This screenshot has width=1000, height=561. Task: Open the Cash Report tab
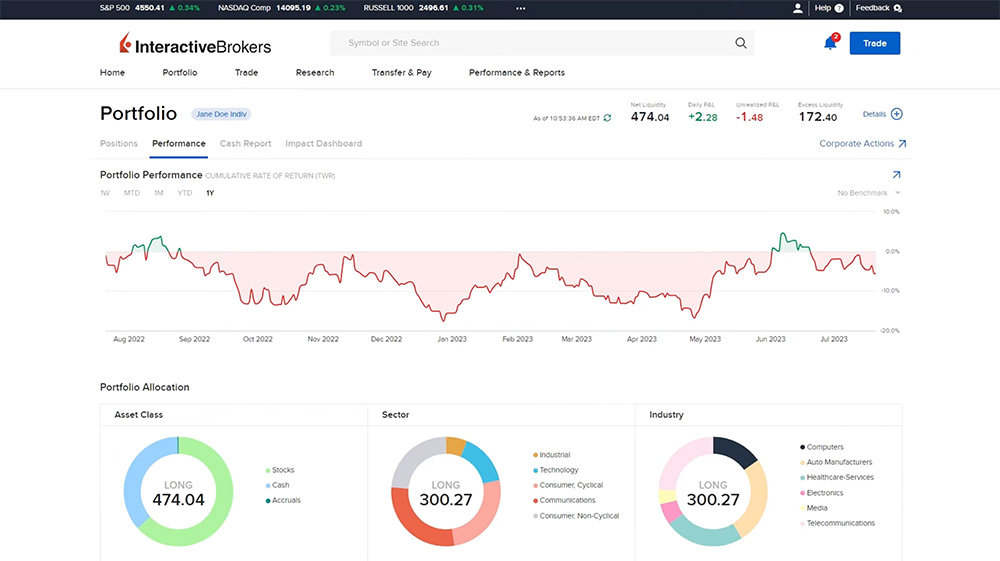point(245,144)
